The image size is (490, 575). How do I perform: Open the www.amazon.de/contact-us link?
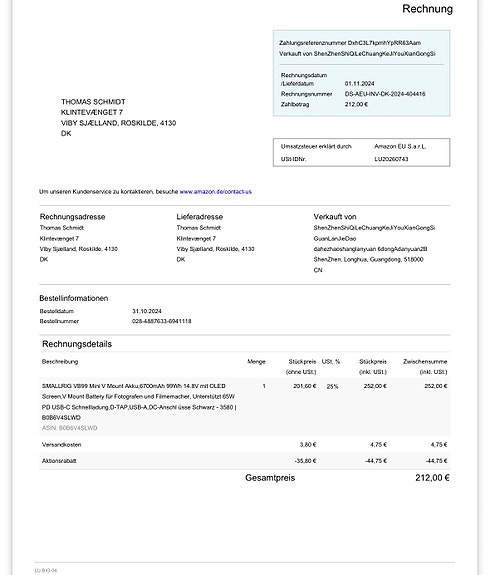click(216, 192)
